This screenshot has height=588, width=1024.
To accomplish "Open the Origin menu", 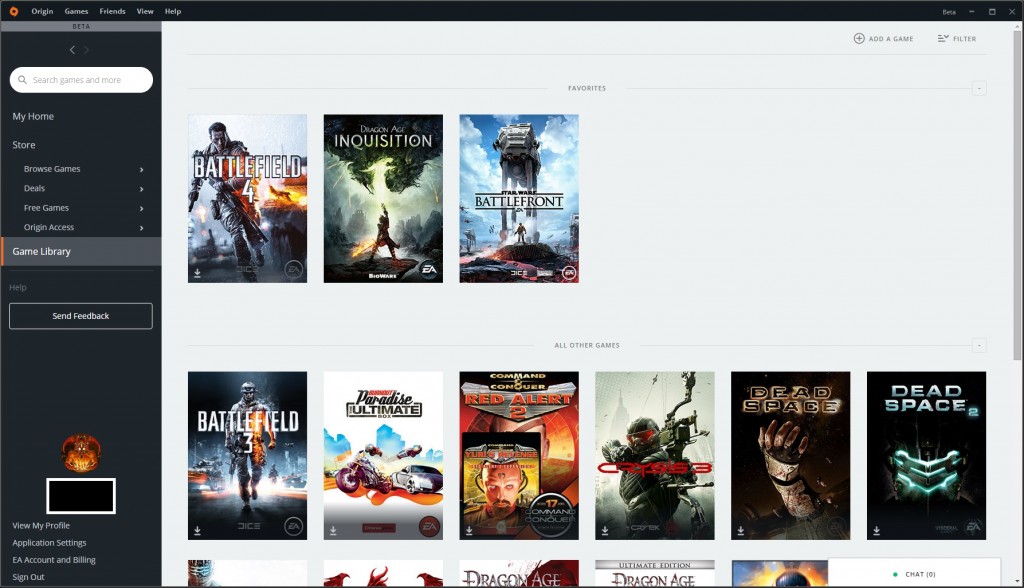I will tap(42, 11).
